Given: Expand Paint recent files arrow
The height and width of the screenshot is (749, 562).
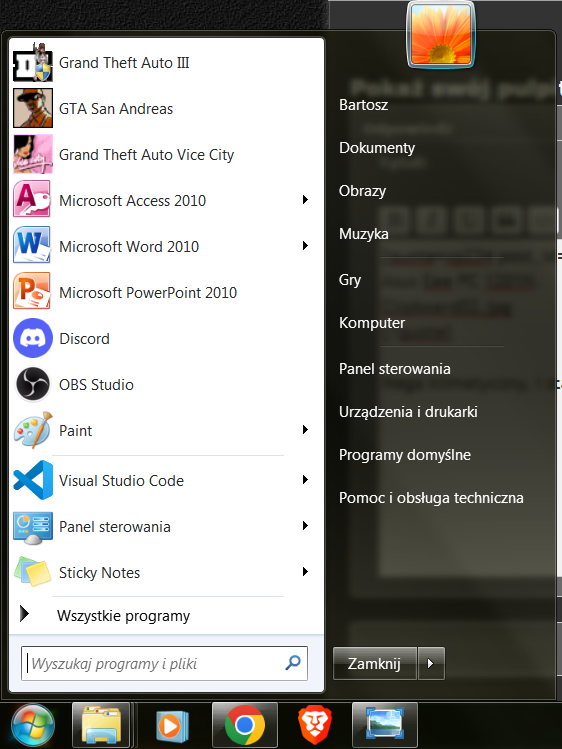Looking at the screenshot, I should (x=306, y=429).
